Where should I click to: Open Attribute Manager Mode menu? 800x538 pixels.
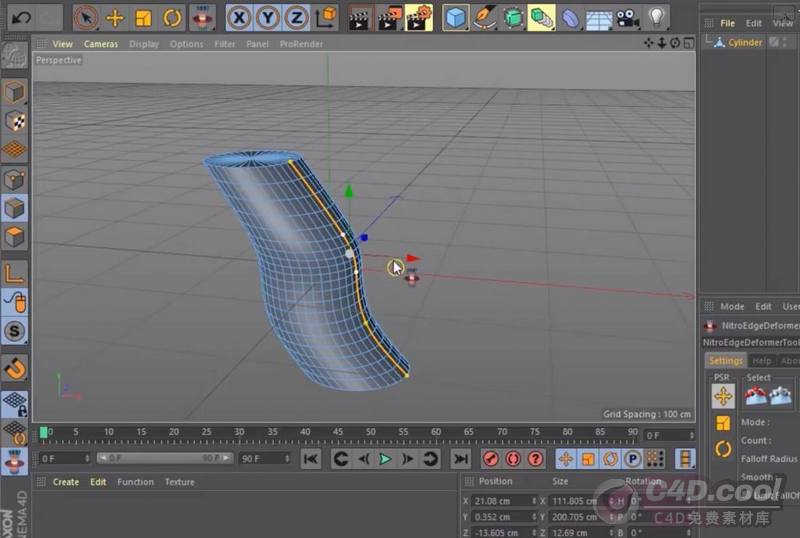pyautogui.click(x=732, y=306)
